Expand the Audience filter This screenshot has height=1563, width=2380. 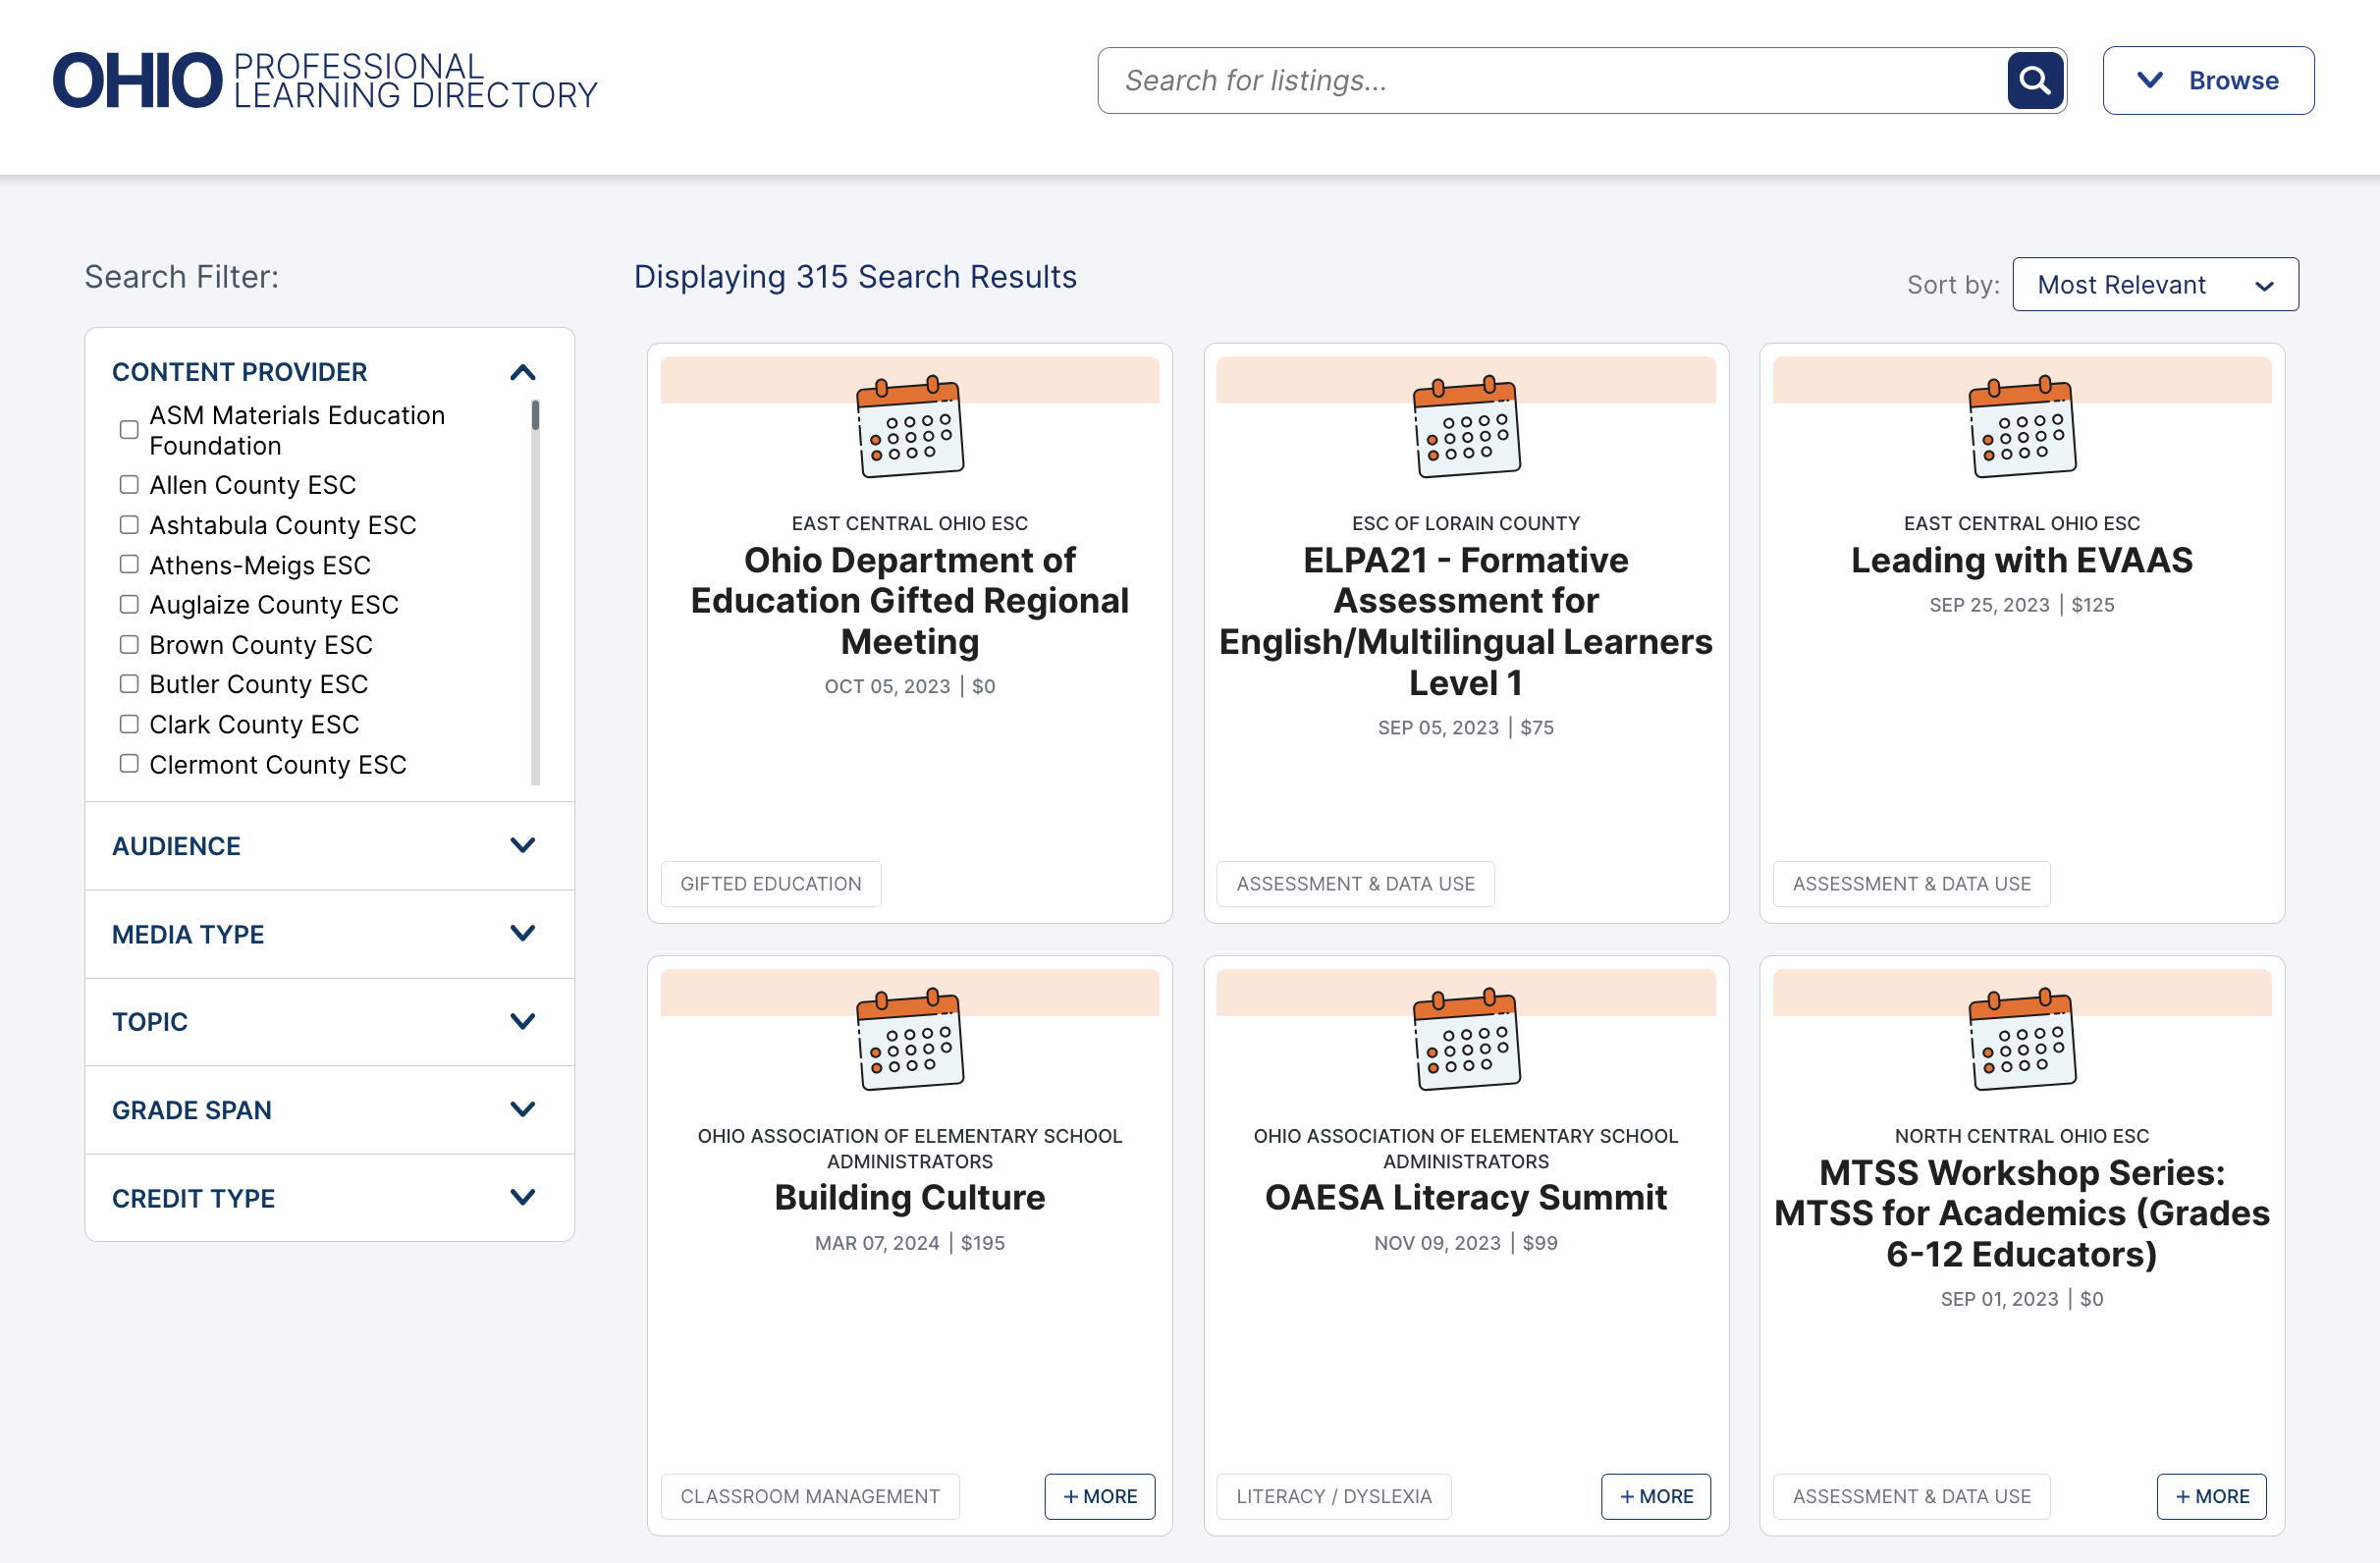point(329,846)
